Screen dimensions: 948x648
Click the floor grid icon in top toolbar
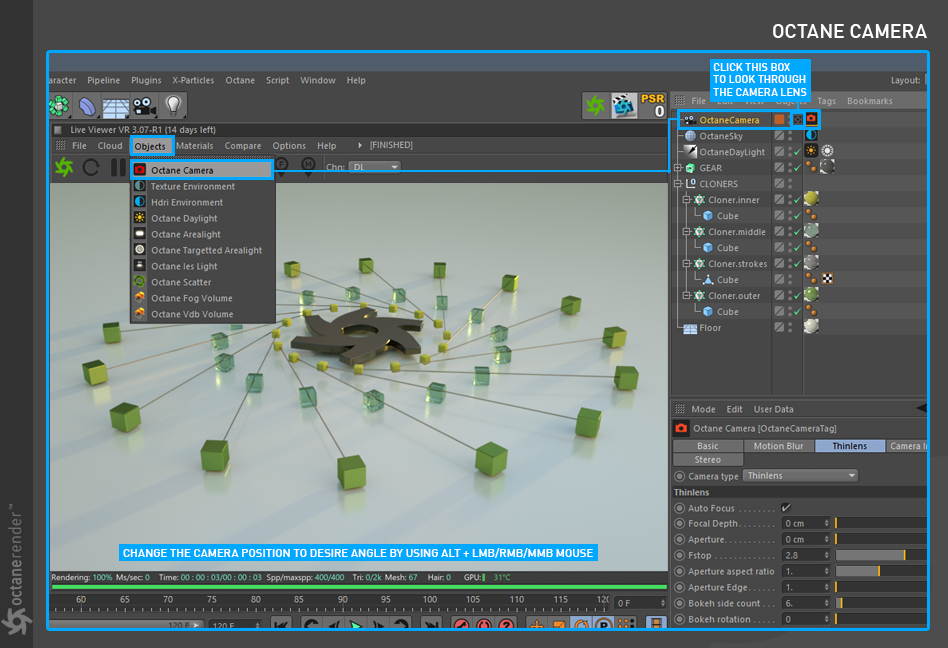116,106
